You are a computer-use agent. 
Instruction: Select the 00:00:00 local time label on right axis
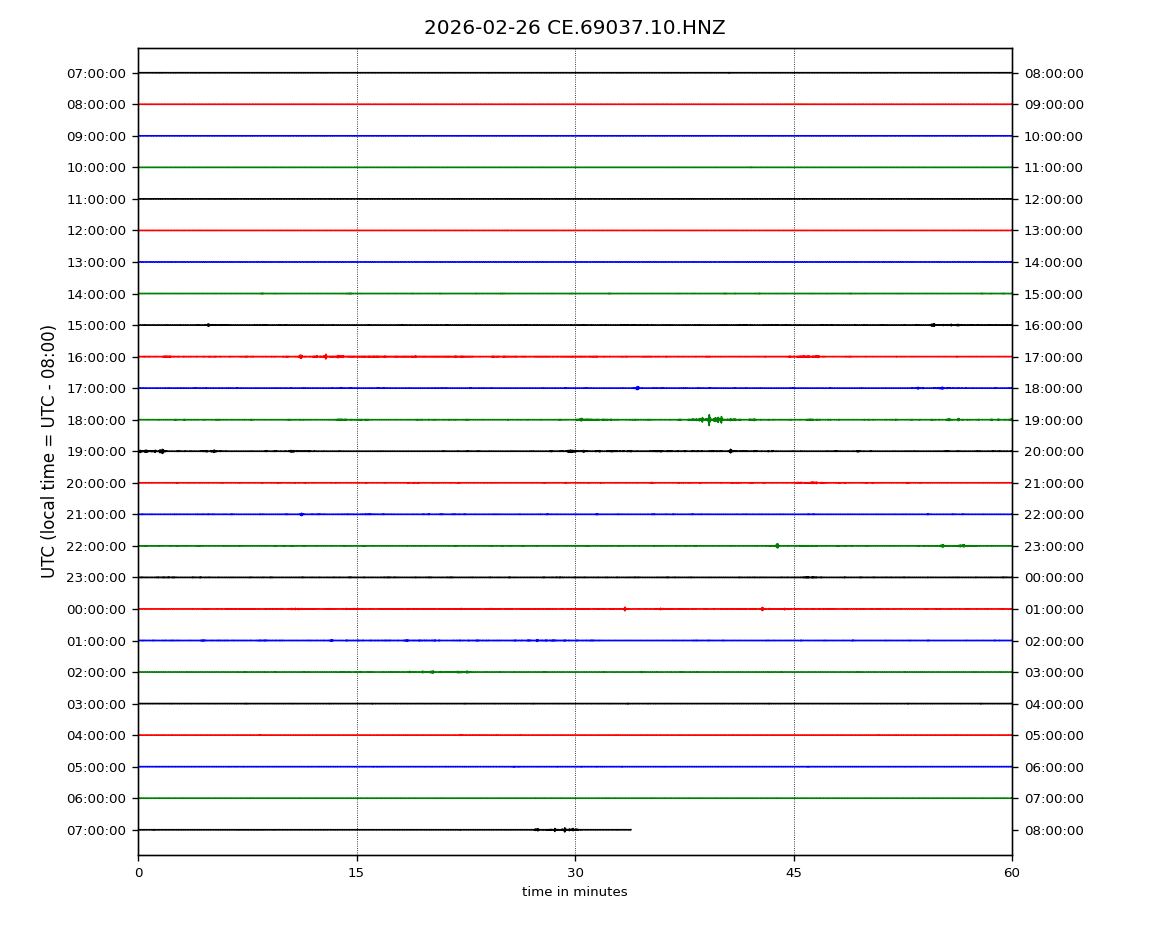pyautogui.click(x=1053, y=578)
